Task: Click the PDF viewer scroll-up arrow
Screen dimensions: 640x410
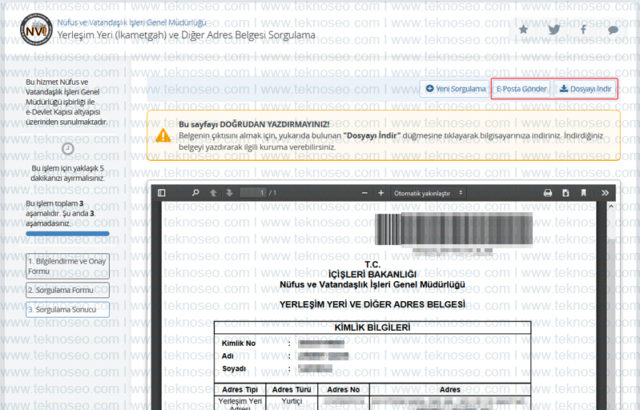Action: [611, 206]
